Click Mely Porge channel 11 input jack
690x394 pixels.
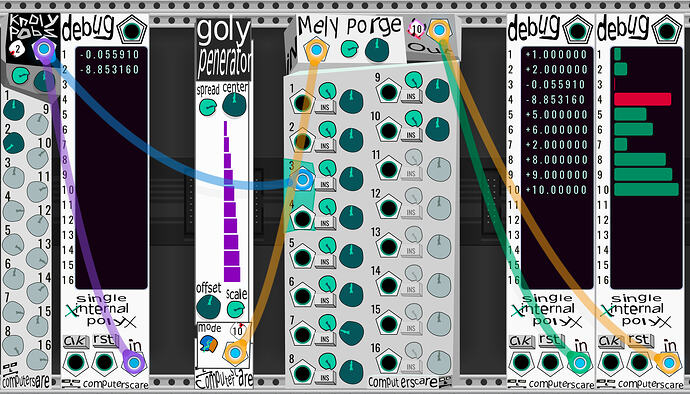(389, 169)
